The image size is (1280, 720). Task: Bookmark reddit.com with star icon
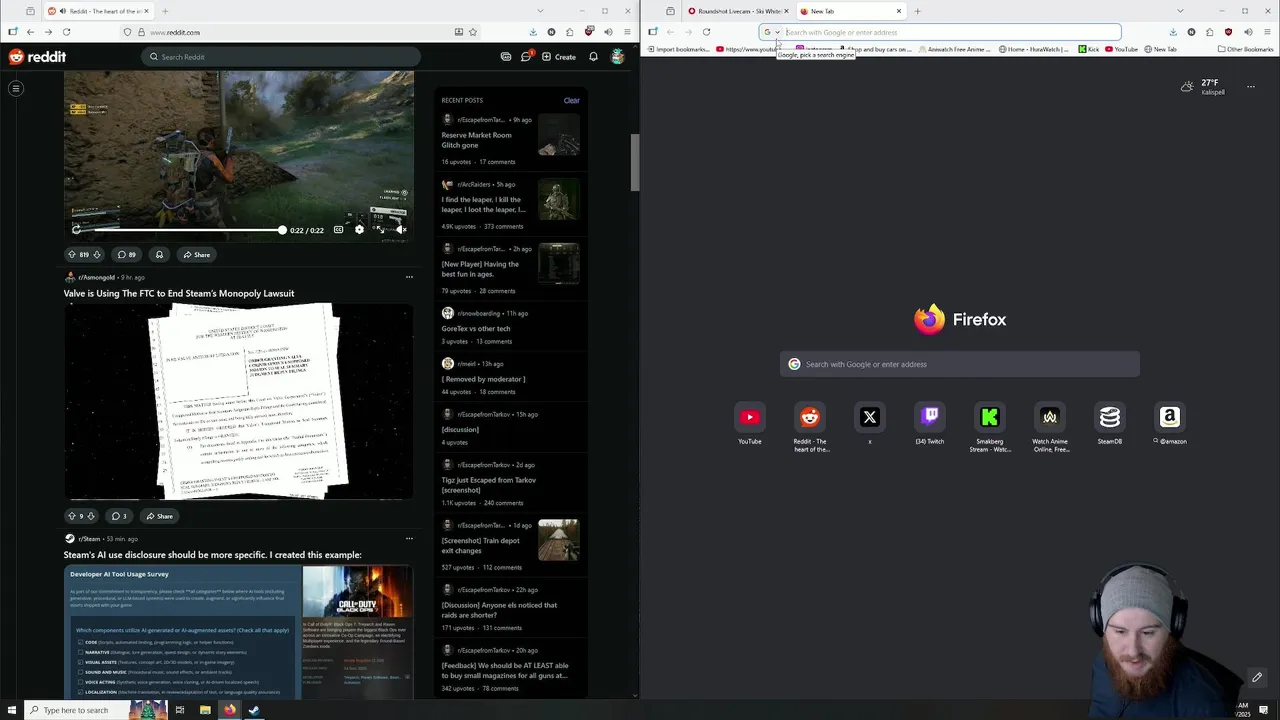coord(473,32)
